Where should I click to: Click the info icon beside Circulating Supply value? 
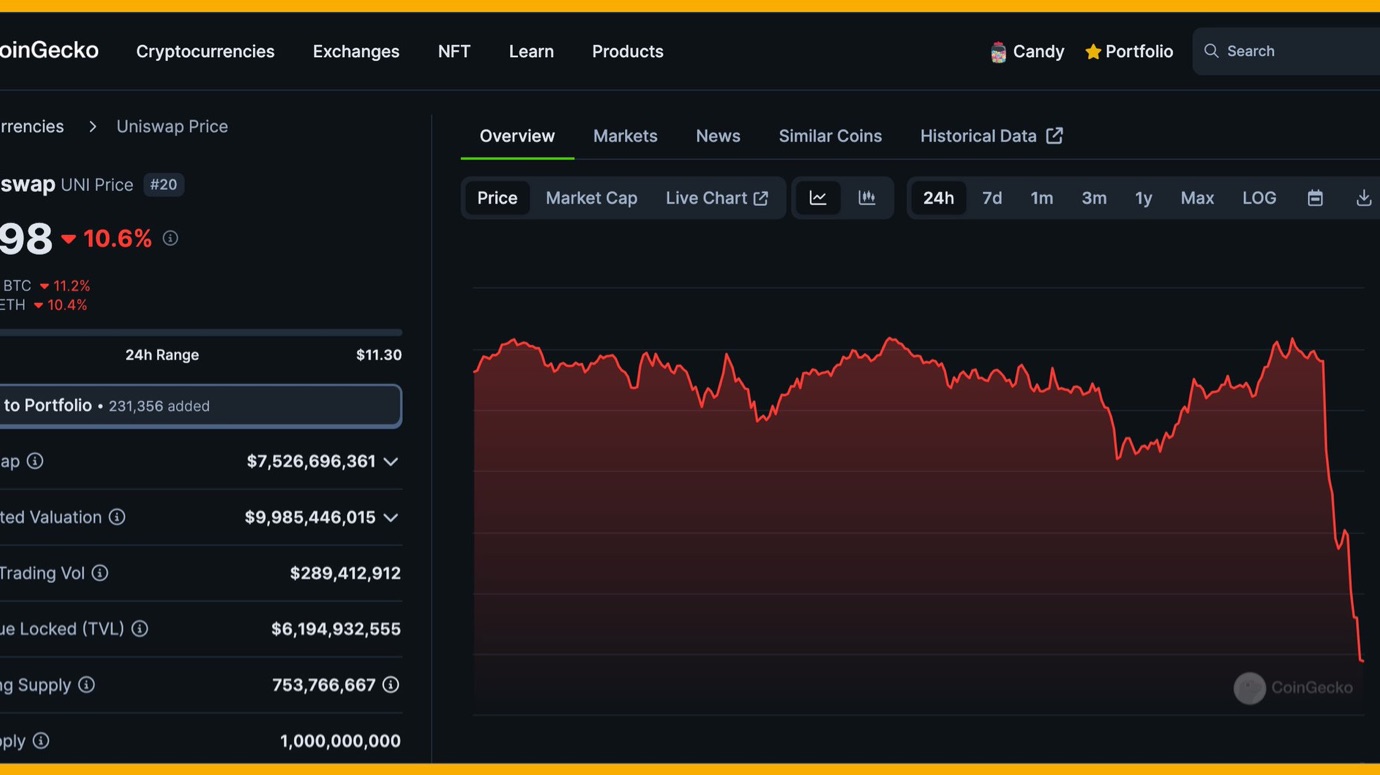tap(391, 685)
